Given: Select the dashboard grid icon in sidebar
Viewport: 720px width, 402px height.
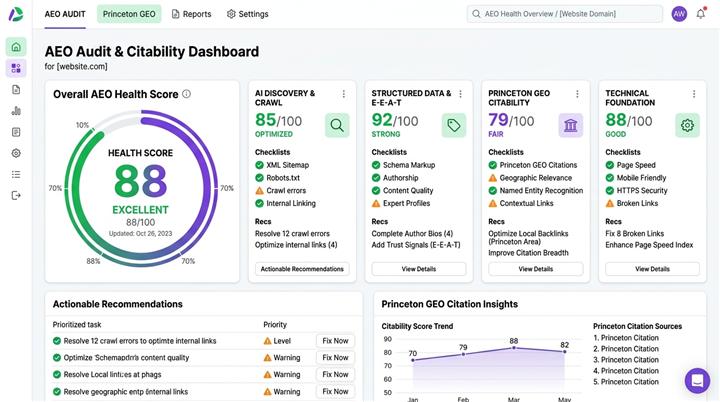Looking at the screenshot, I should [16, 68].
